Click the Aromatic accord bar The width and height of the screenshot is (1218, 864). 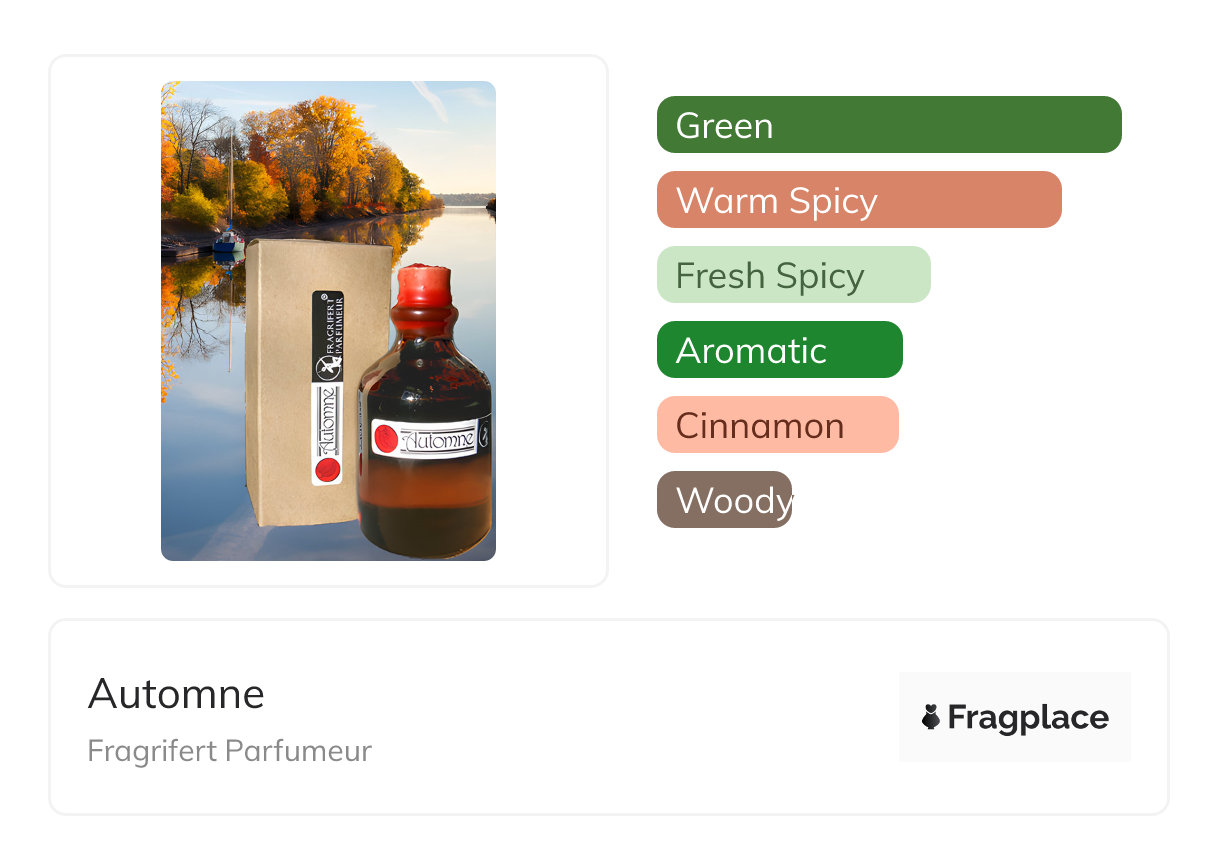(x=780, y=350)
